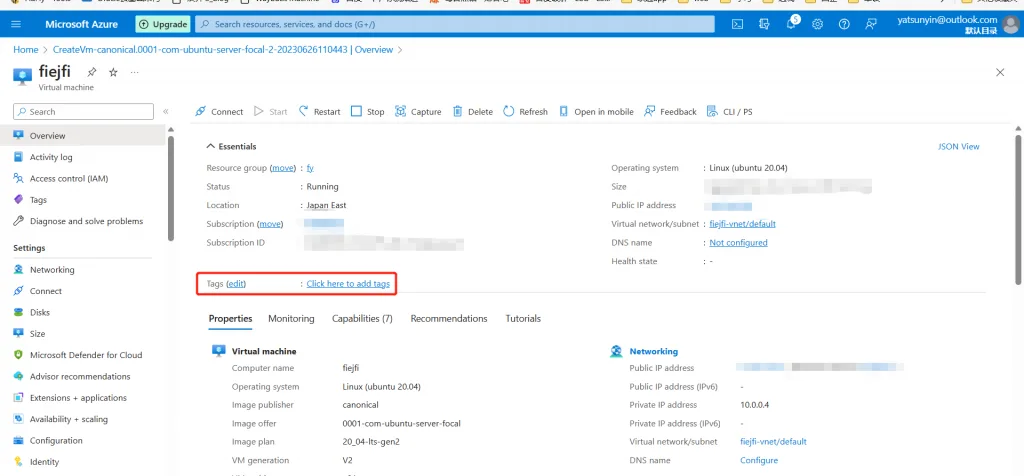1024x476 pixels.
Task: Mark fiejfi as a favorite star
Action: coord(113,72)
